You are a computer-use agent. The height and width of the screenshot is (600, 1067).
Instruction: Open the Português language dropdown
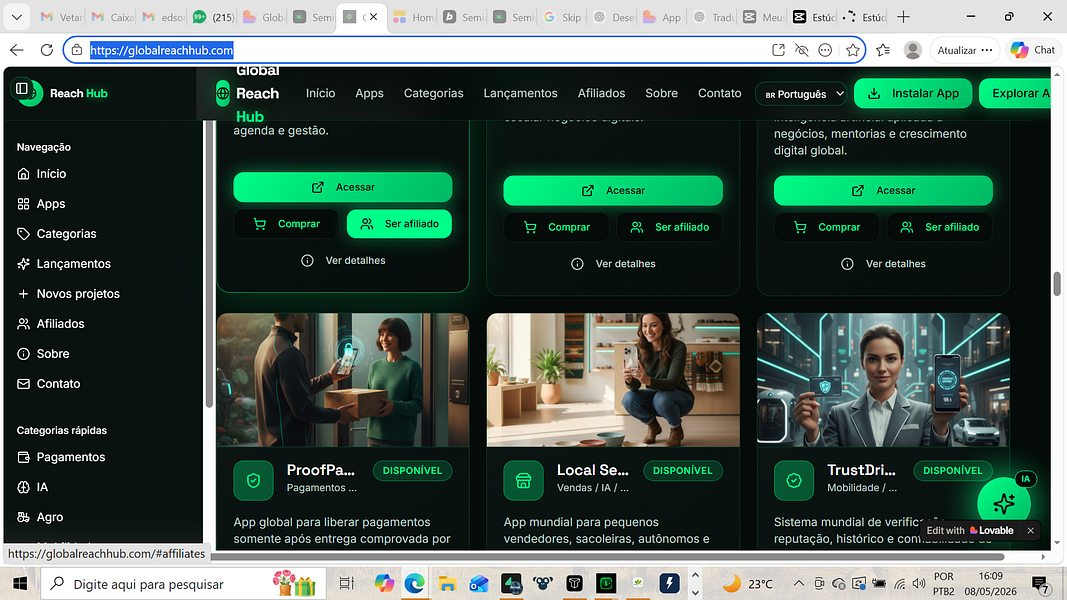801,94
